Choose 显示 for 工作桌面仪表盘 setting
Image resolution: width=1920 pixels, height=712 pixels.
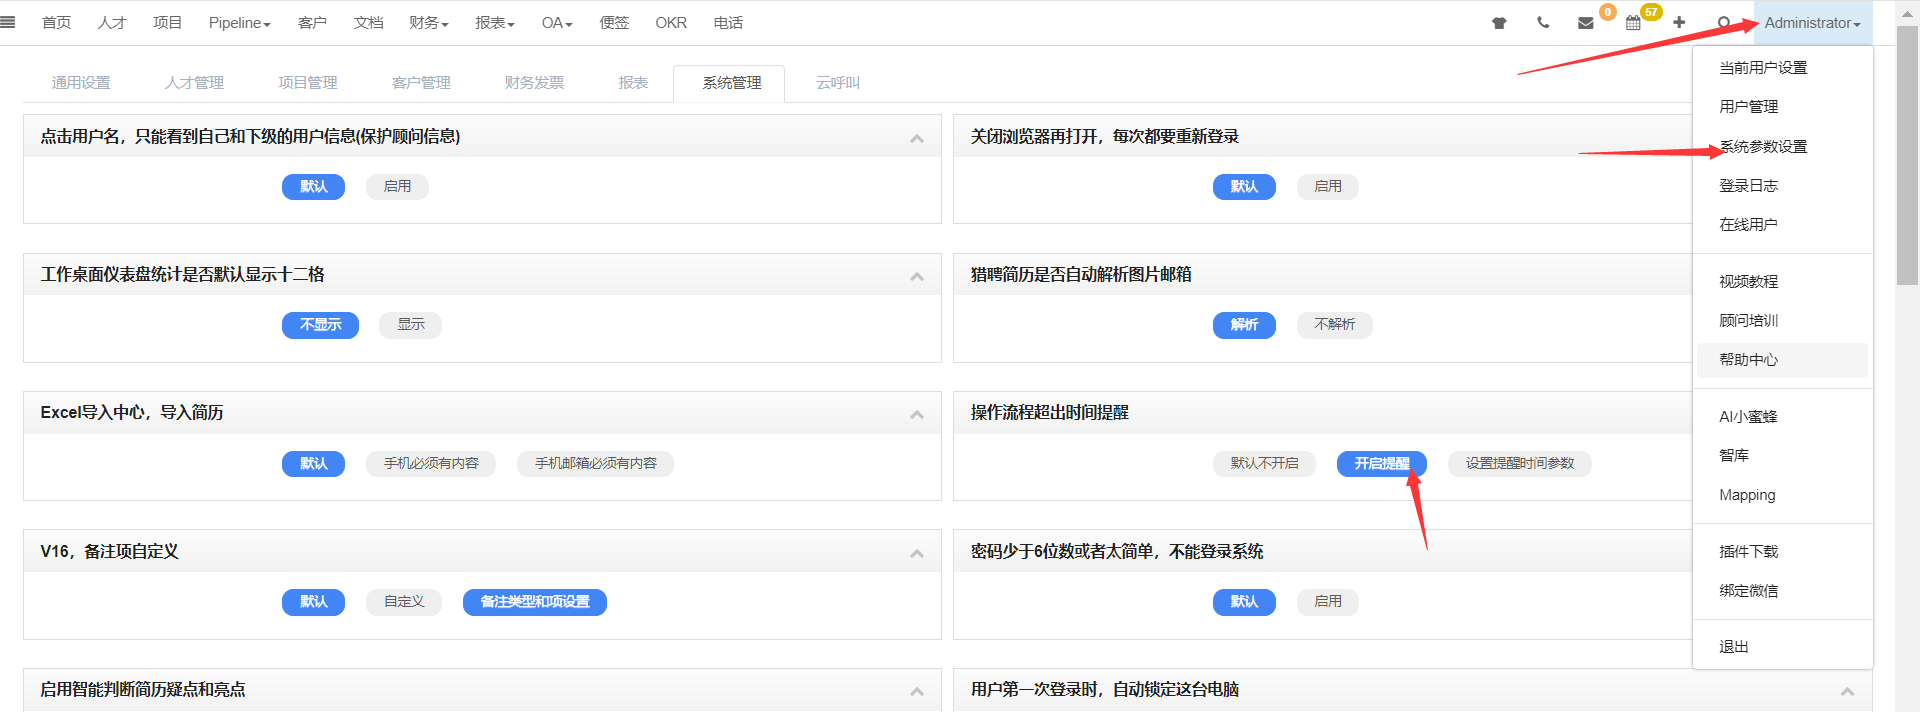(x=411, y=325)
